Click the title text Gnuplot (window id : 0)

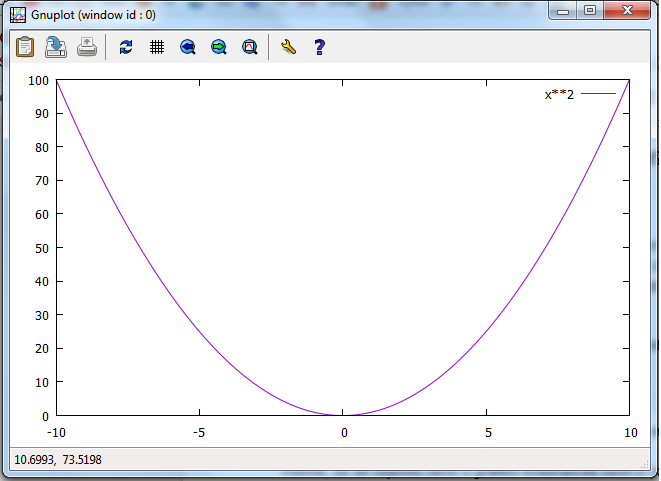[94, 15]
